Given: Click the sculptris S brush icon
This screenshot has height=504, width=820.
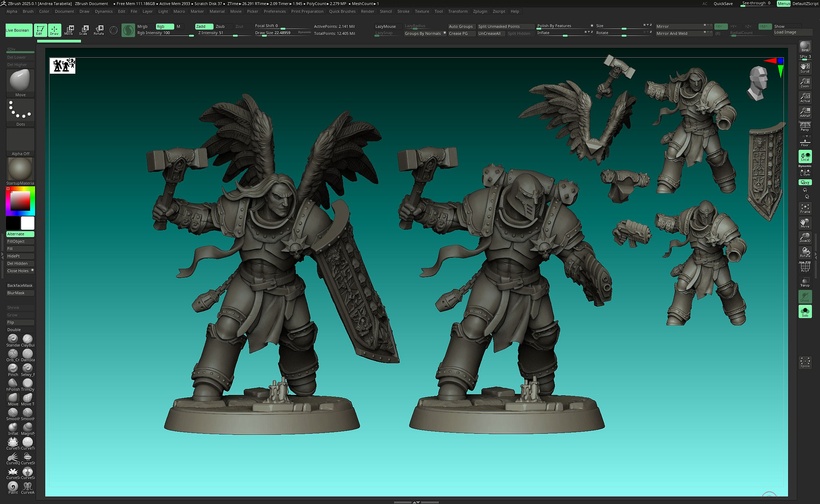Looking at the screenshot, I should tap(128, 30).
